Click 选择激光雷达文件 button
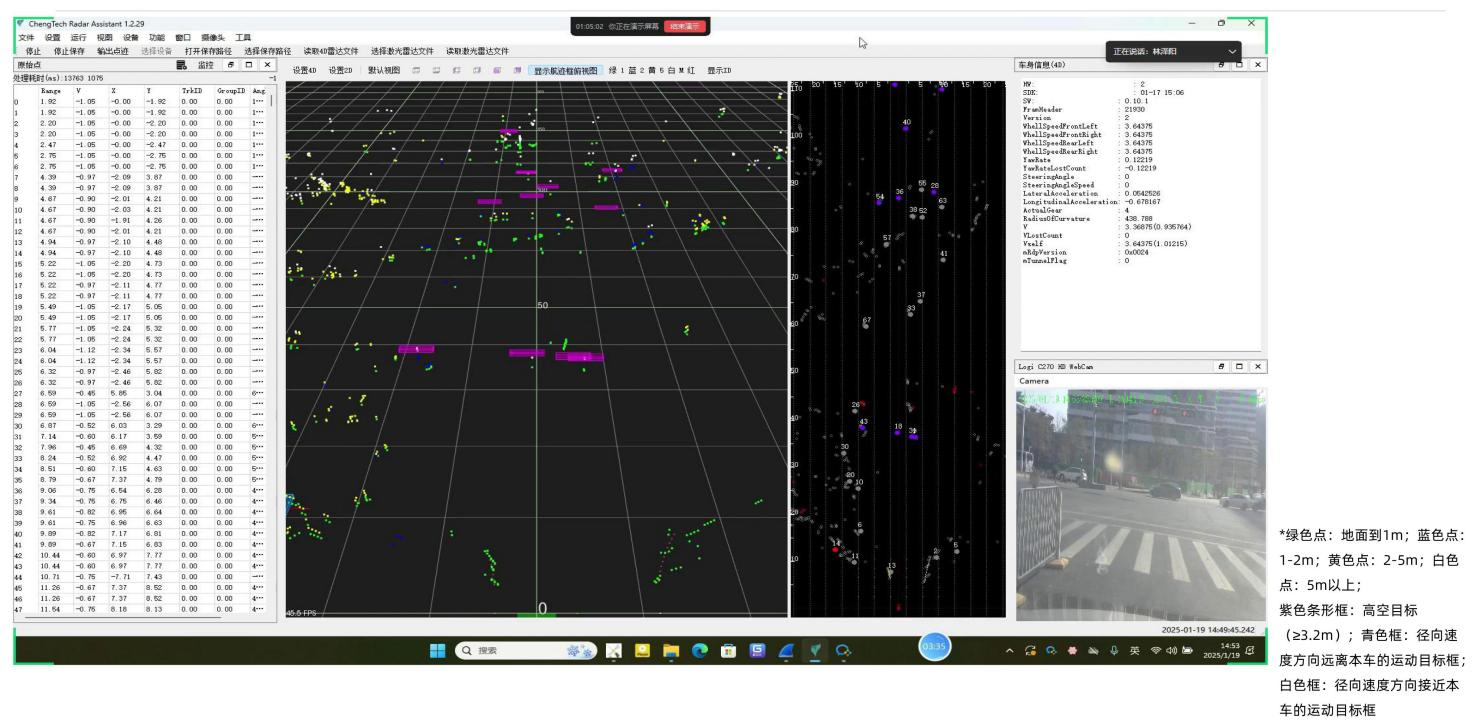Image resolution: width=1483 pixels, height=727 pixels. pyautogui.click(x=402, y=51)
